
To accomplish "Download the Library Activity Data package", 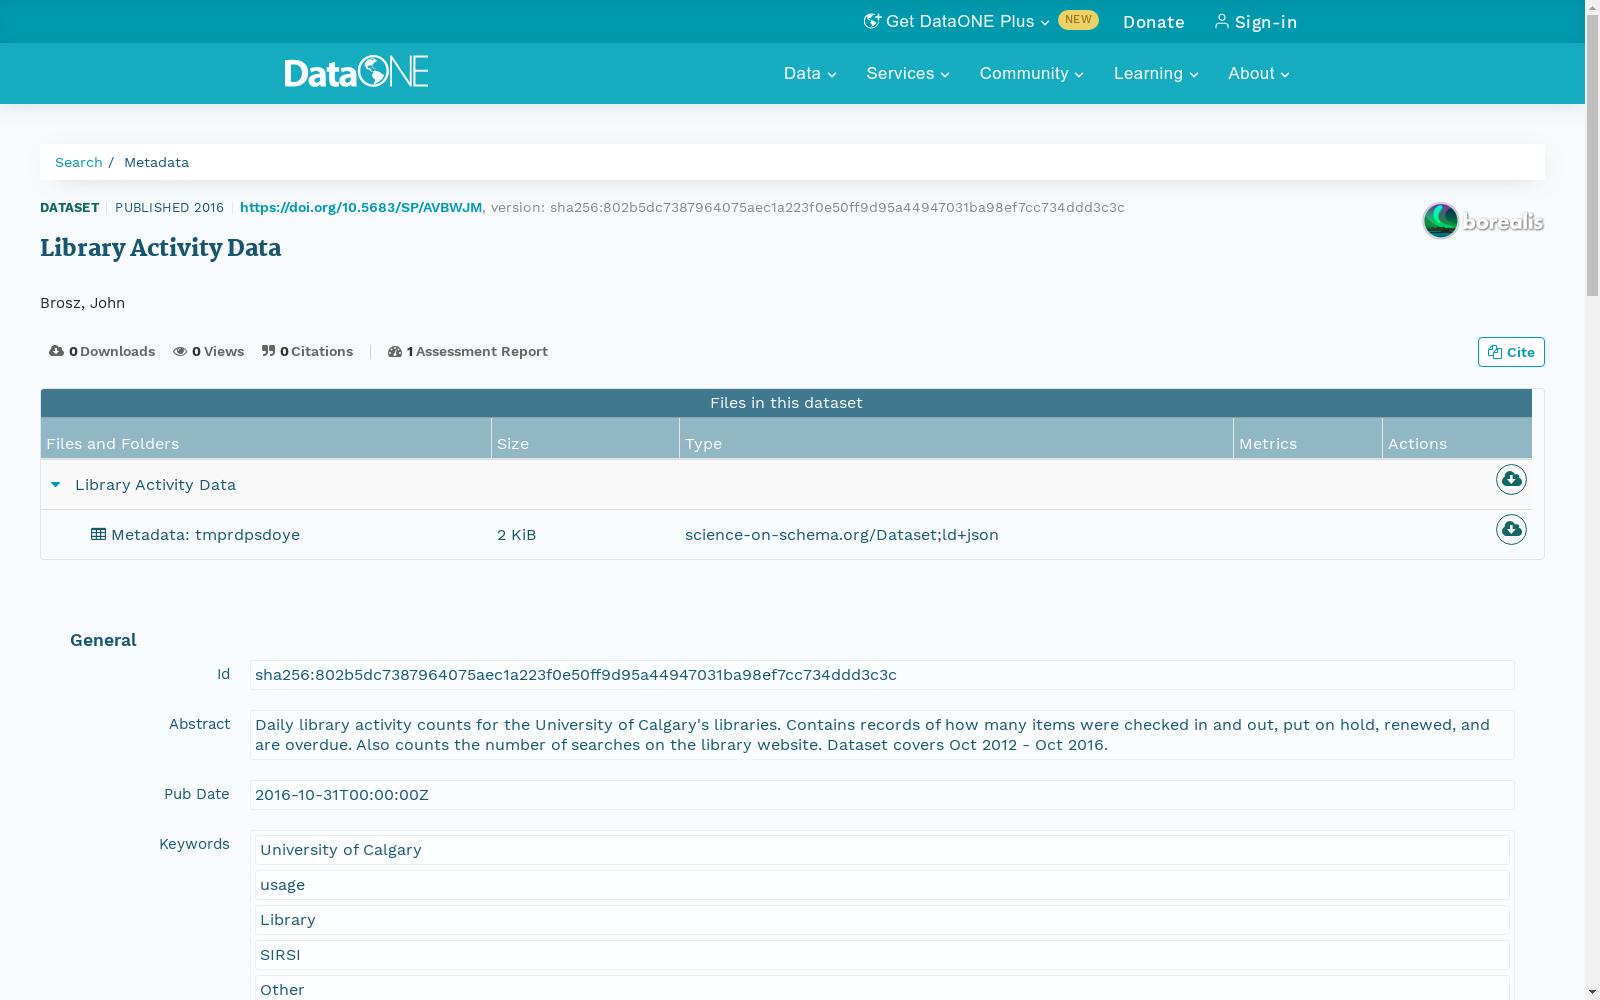I will click(x=1511, y=480).
